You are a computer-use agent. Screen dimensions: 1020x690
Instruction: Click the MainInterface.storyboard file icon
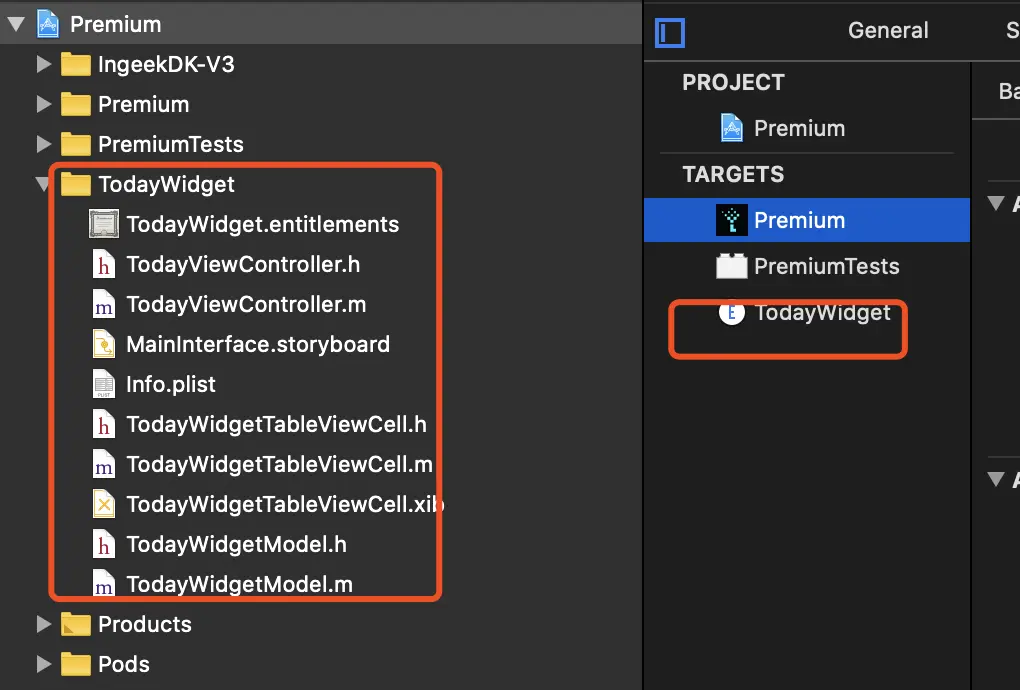pos(103,344)
